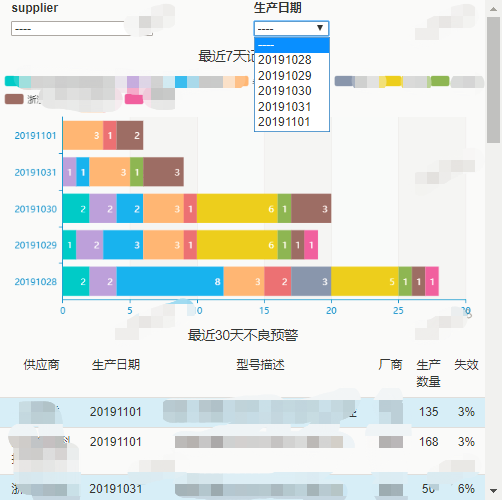Click the 20191101 y-axis label
502x500 pixels.
coord(35,136)
